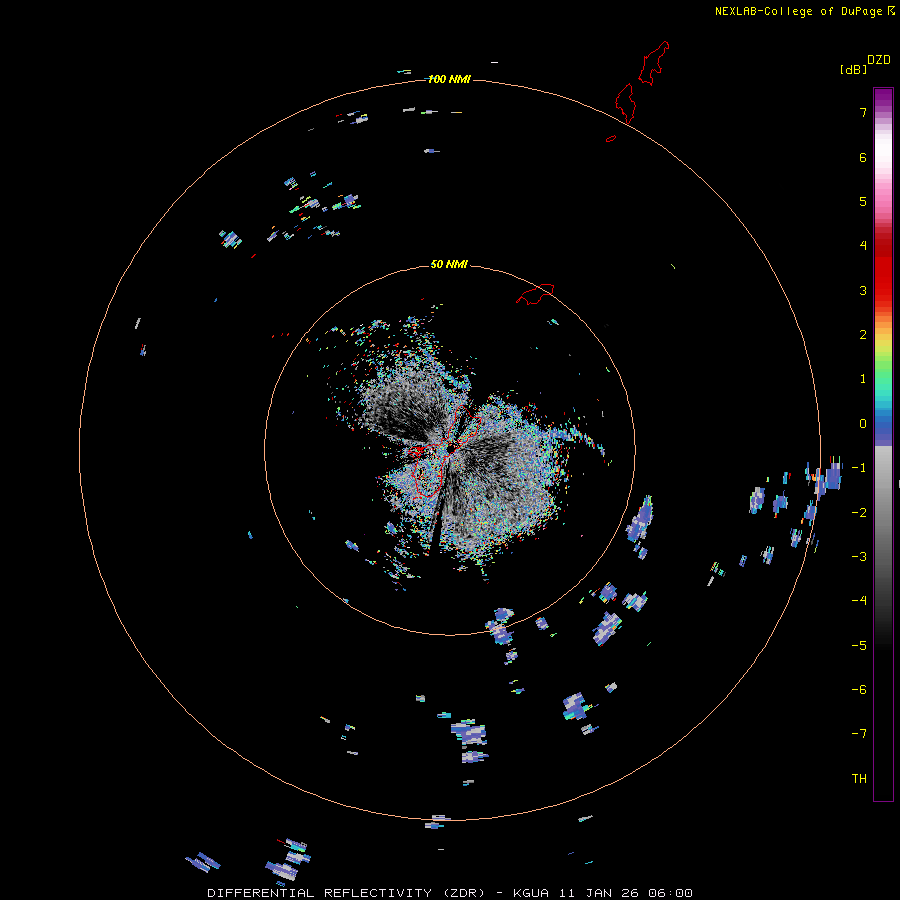Select the -6 value on the scale
Image resolution: width=900 pixels, height=900 pixels.
coord(859,690)
